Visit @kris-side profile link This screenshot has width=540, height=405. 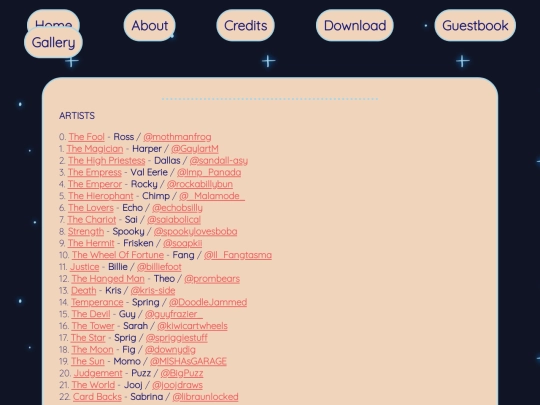(x=153, y=290)
